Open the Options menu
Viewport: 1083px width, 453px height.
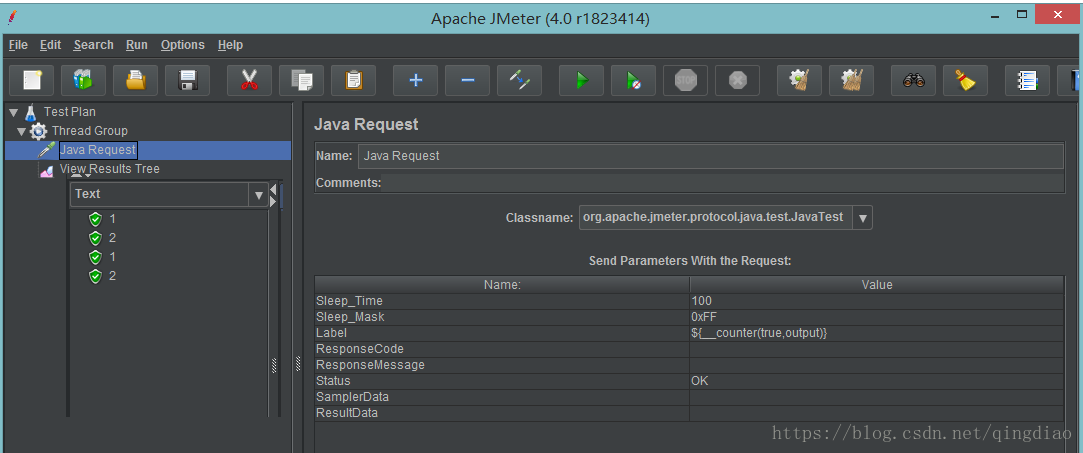[x=183, y=45]
